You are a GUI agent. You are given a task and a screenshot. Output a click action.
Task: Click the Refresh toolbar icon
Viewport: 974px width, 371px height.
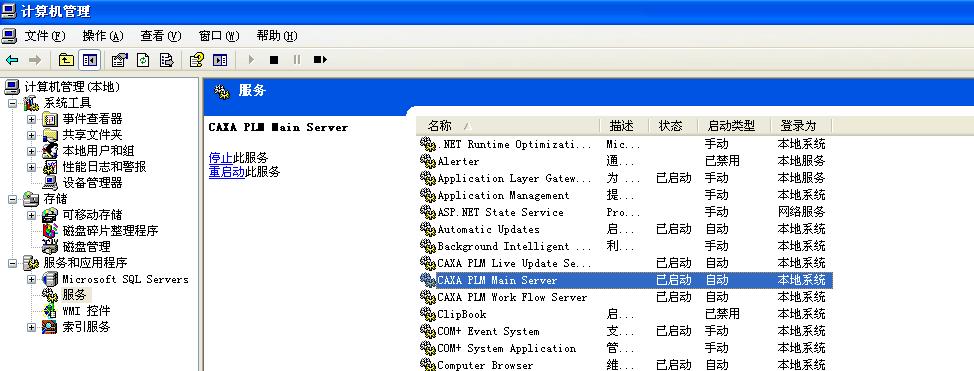tap(143, 60)
